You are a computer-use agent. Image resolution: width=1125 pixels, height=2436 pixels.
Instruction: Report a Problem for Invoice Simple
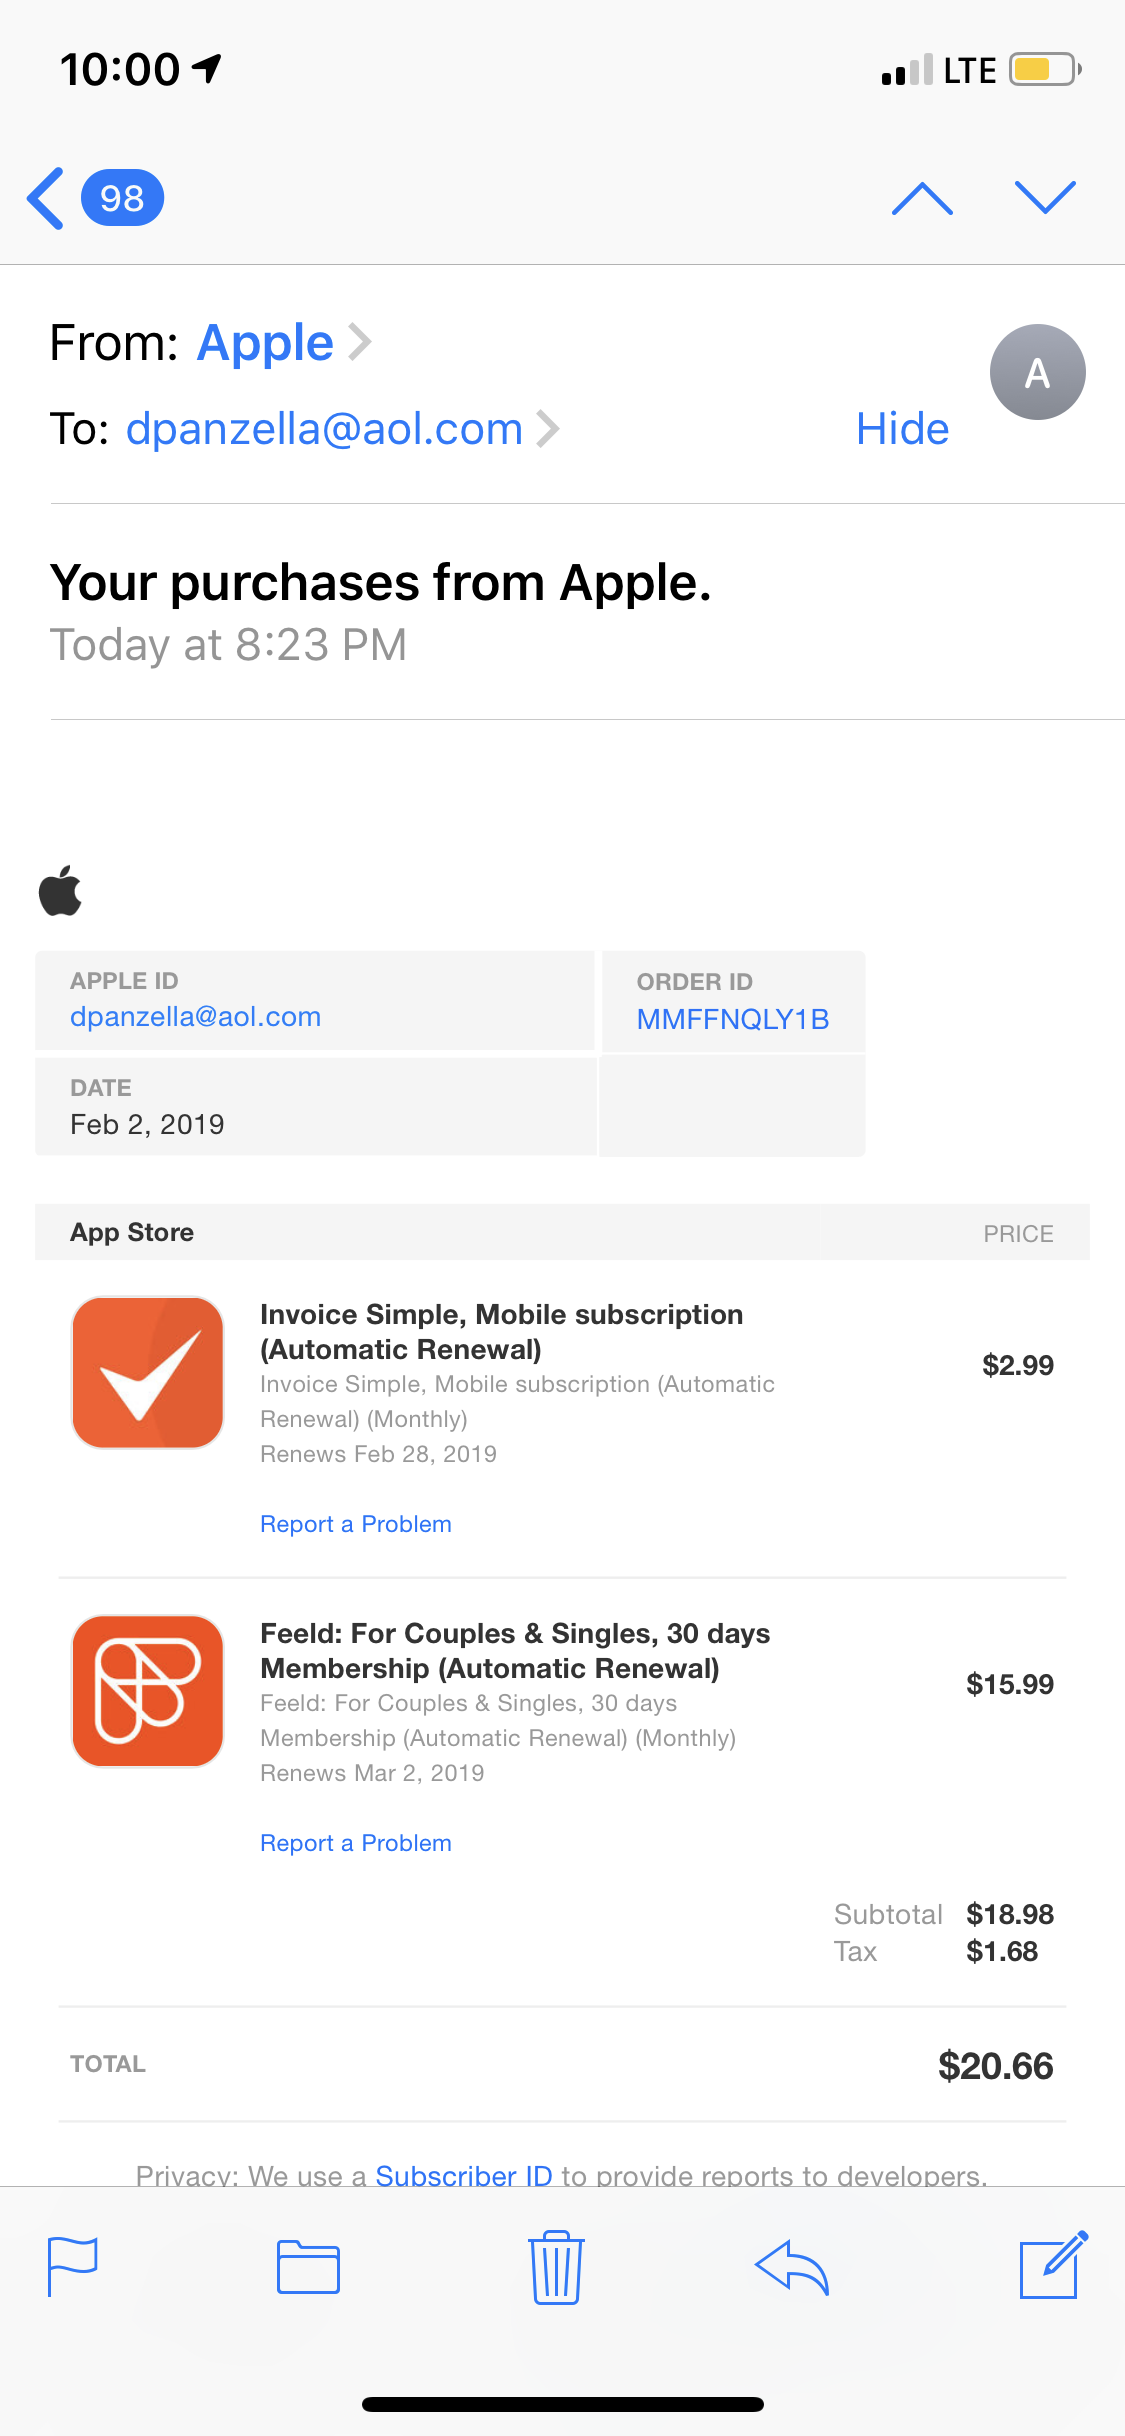coord(356,1524)
